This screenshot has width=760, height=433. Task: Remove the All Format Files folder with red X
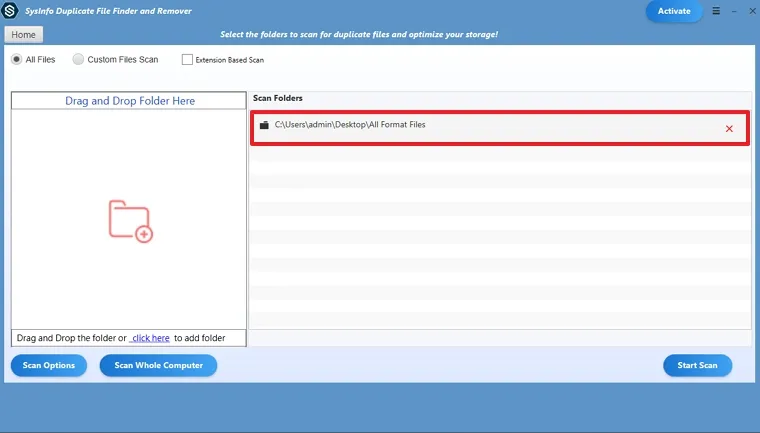coord(729,128)
